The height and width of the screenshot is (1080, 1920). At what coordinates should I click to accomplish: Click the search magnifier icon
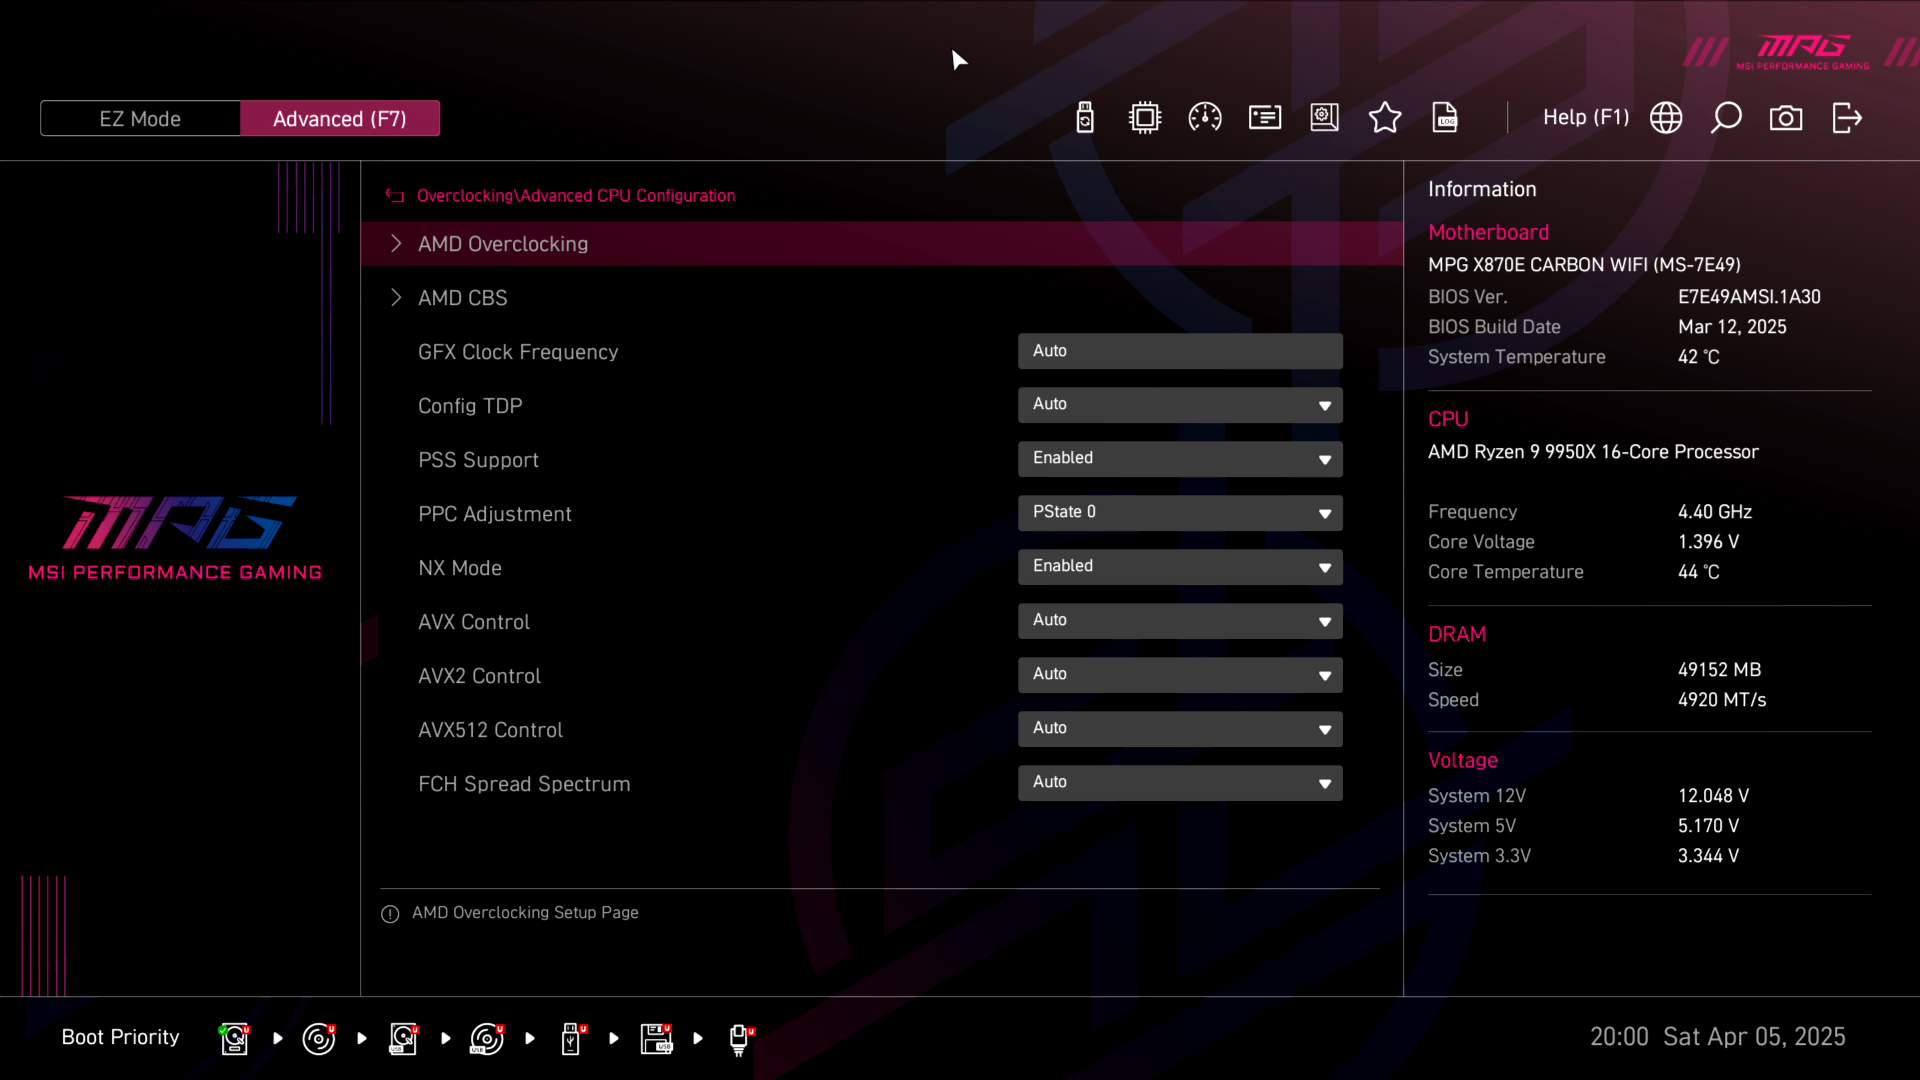1726,118
